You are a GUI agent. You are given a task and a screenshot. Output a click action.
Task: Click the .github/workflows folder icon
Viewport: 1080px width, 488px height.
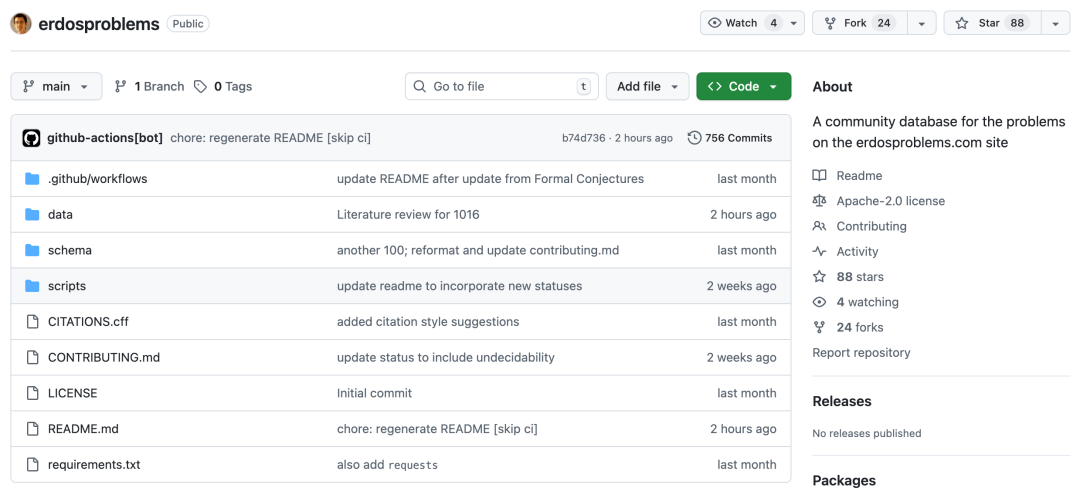[31, 179]
